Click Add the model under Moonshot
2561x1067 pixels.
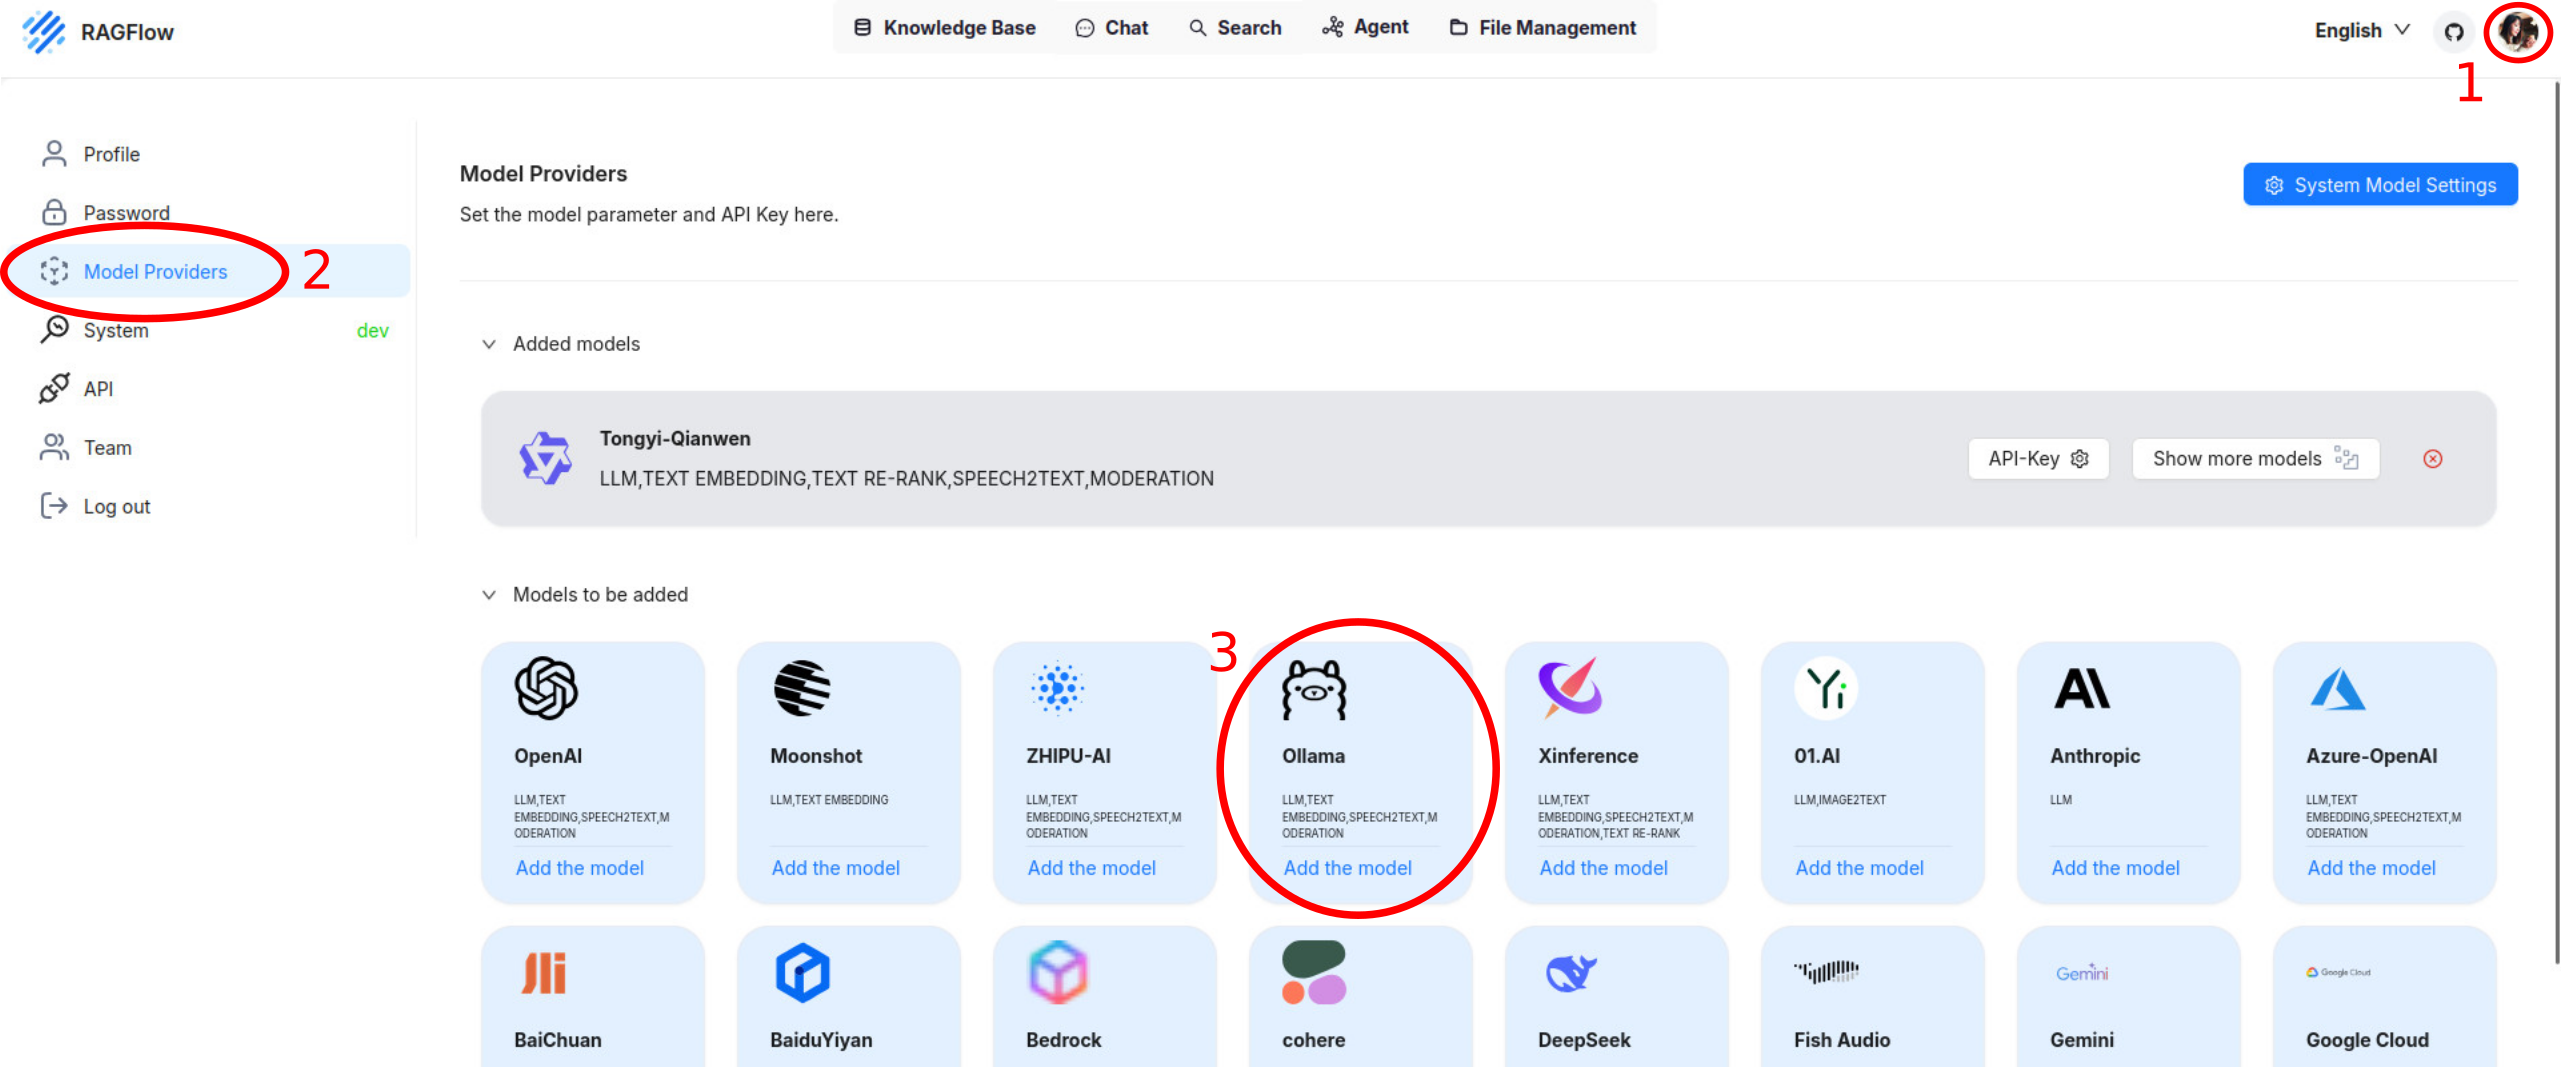[835, 868]
